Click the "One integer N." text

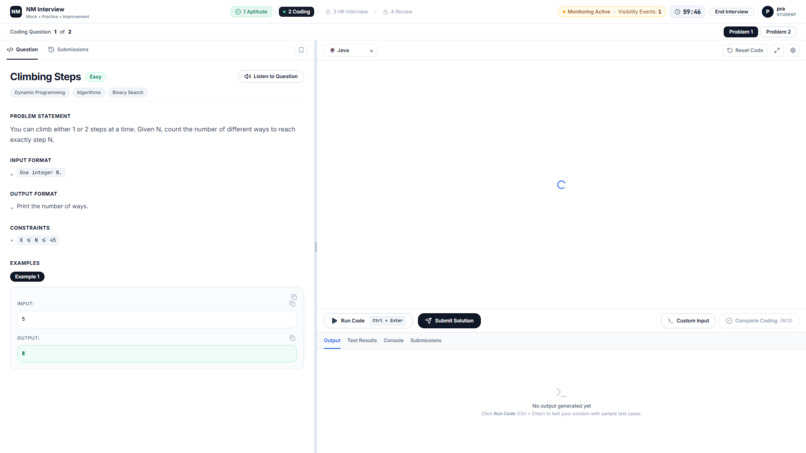[x=41, y=173]
